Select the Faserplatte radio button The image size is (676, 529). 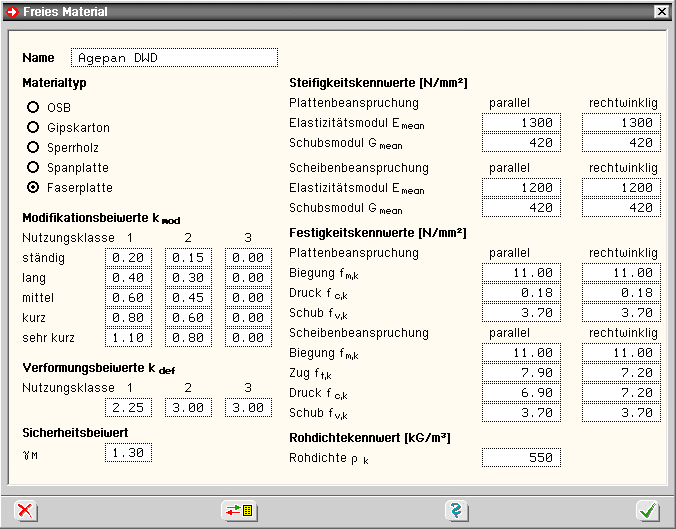pos(34,187)
